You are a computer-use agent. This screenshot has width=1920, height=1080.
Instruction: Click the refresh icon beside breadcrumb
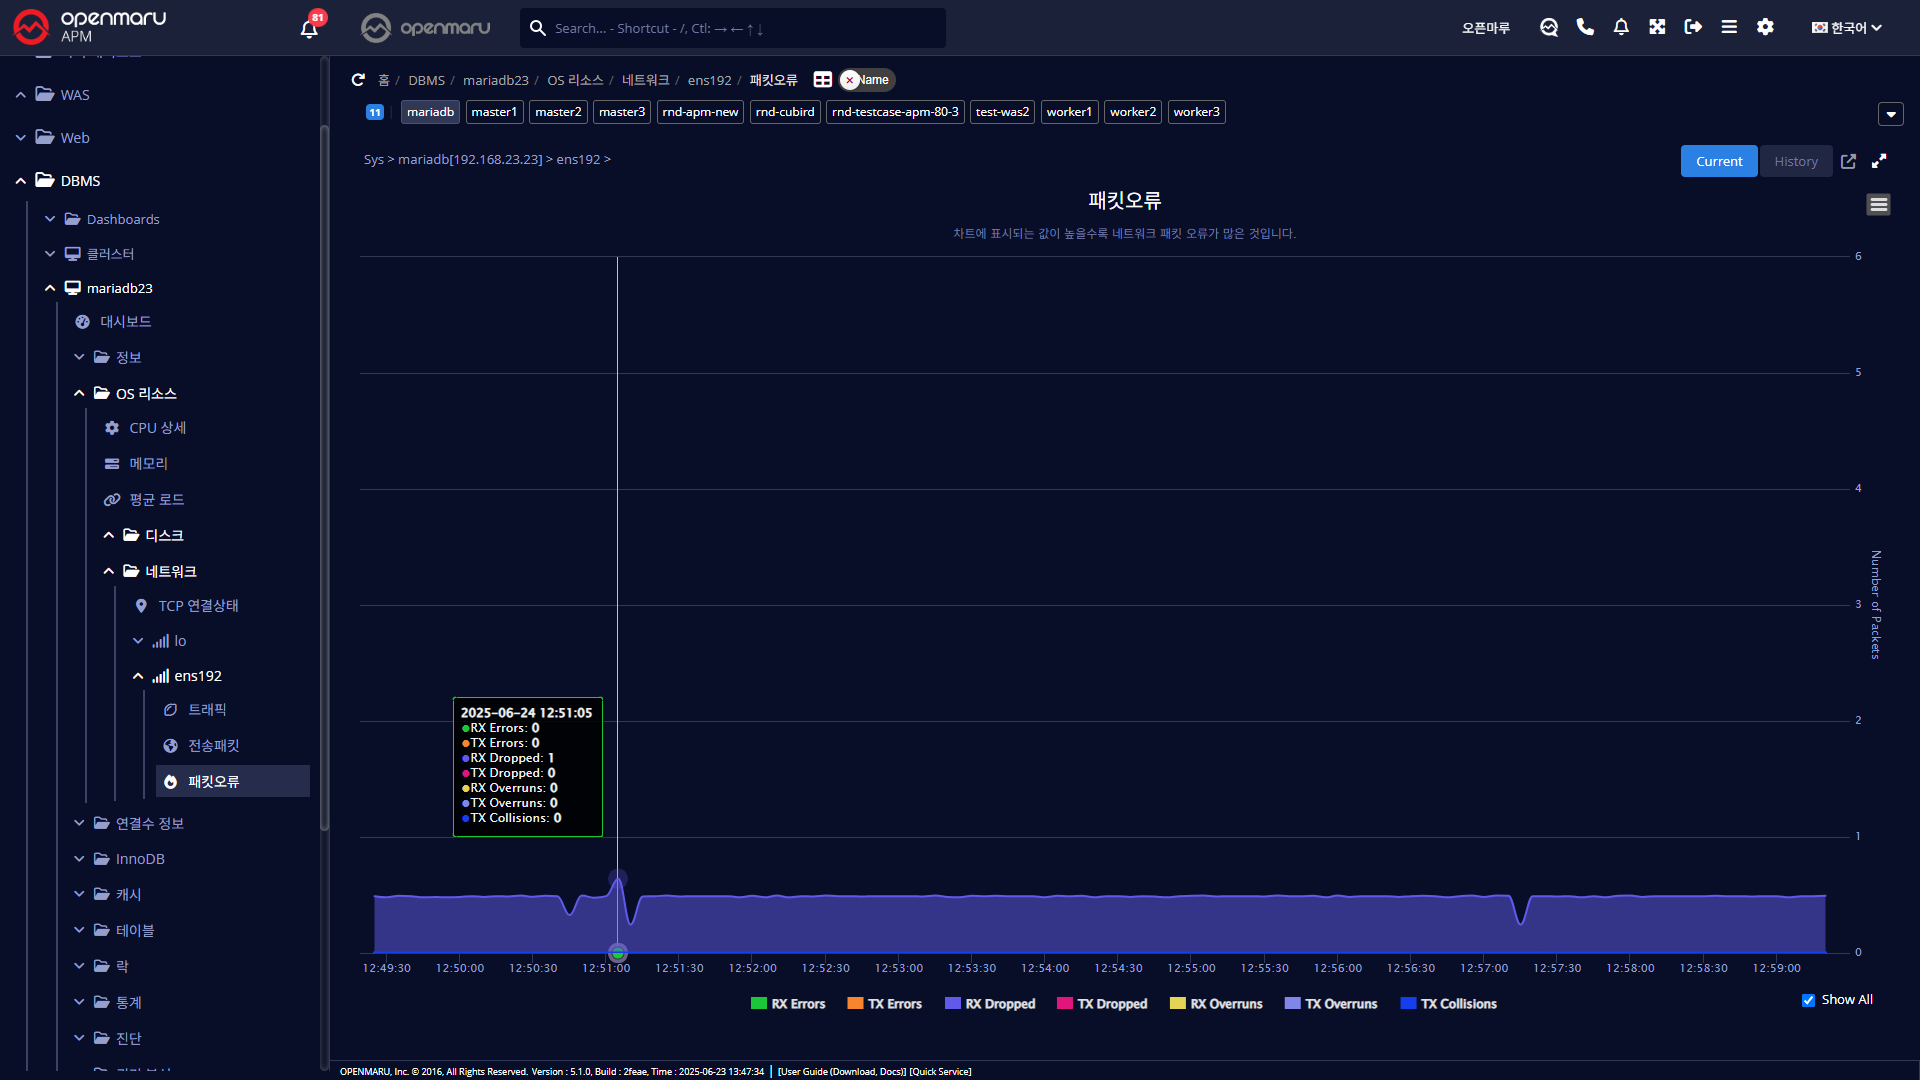pyautogui.click(x=358, y=80)
